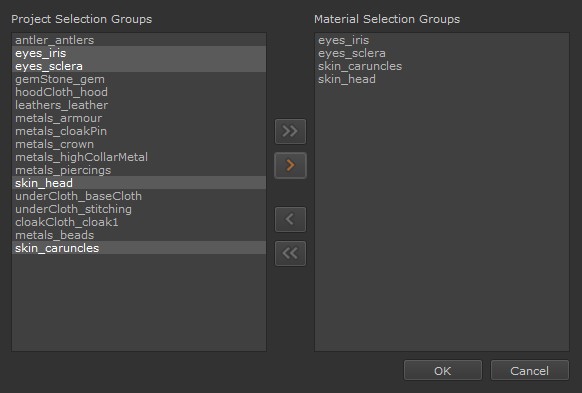The height and width of the screenshot is (393, 582).
Task: Select skin_head in Material Selection Groups
Action: (x=442, y=79)
